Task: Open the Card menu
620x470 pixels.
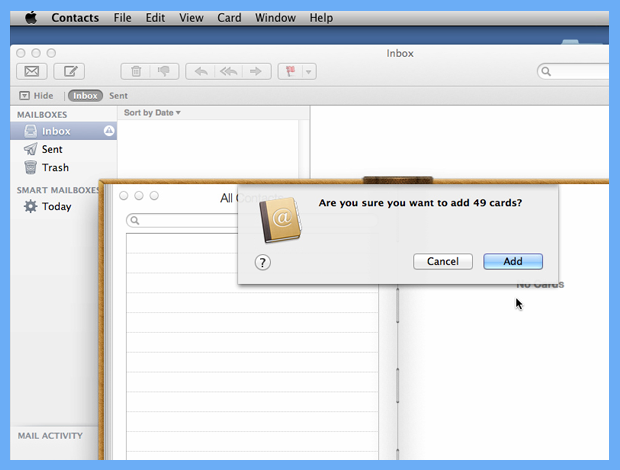Action: [229, 18]
